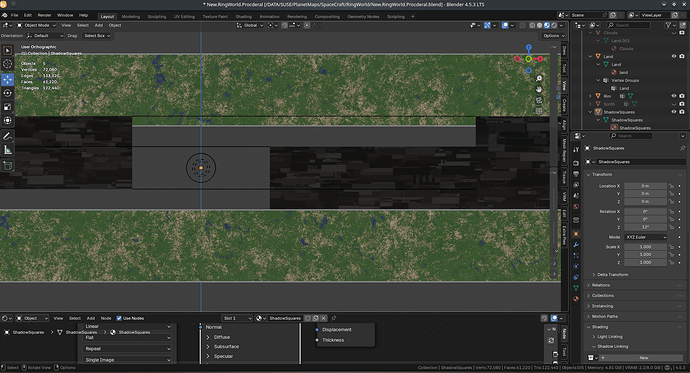The image size is (690, 373).
Task: Open the Render properties tab
Action: click(576, 163)
